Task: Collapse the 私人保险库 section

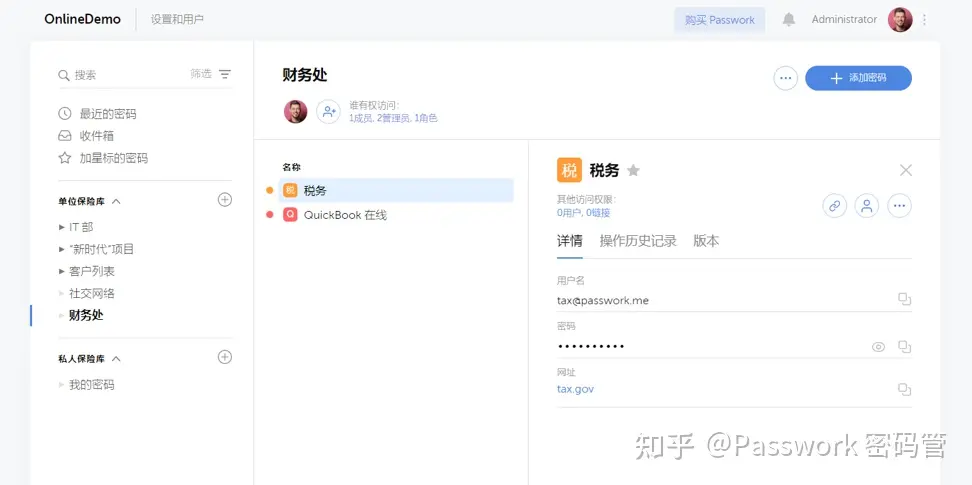Action: click(116, 358)
